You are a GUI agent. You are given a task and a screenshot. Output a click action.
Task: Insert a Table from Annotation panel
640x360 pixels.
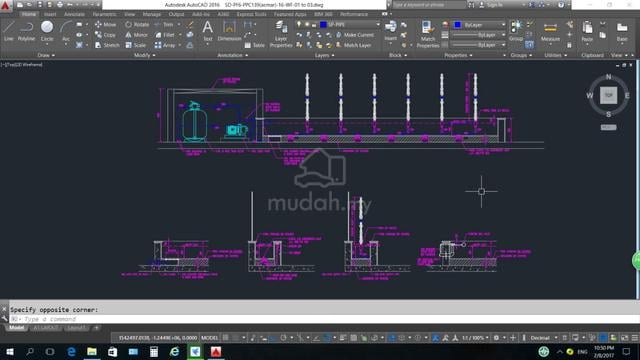[255, 45]
